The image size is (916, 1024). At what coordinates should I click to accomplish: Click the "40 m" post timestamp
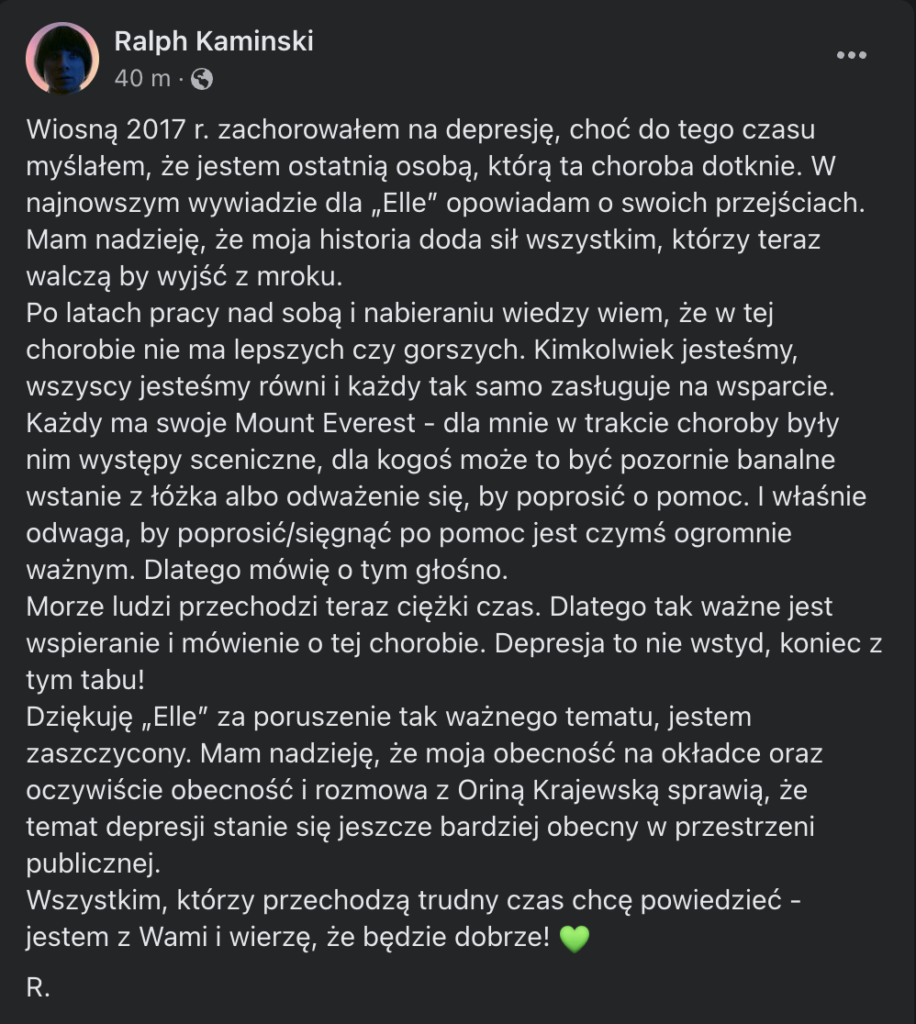click(x=142, y=79)
